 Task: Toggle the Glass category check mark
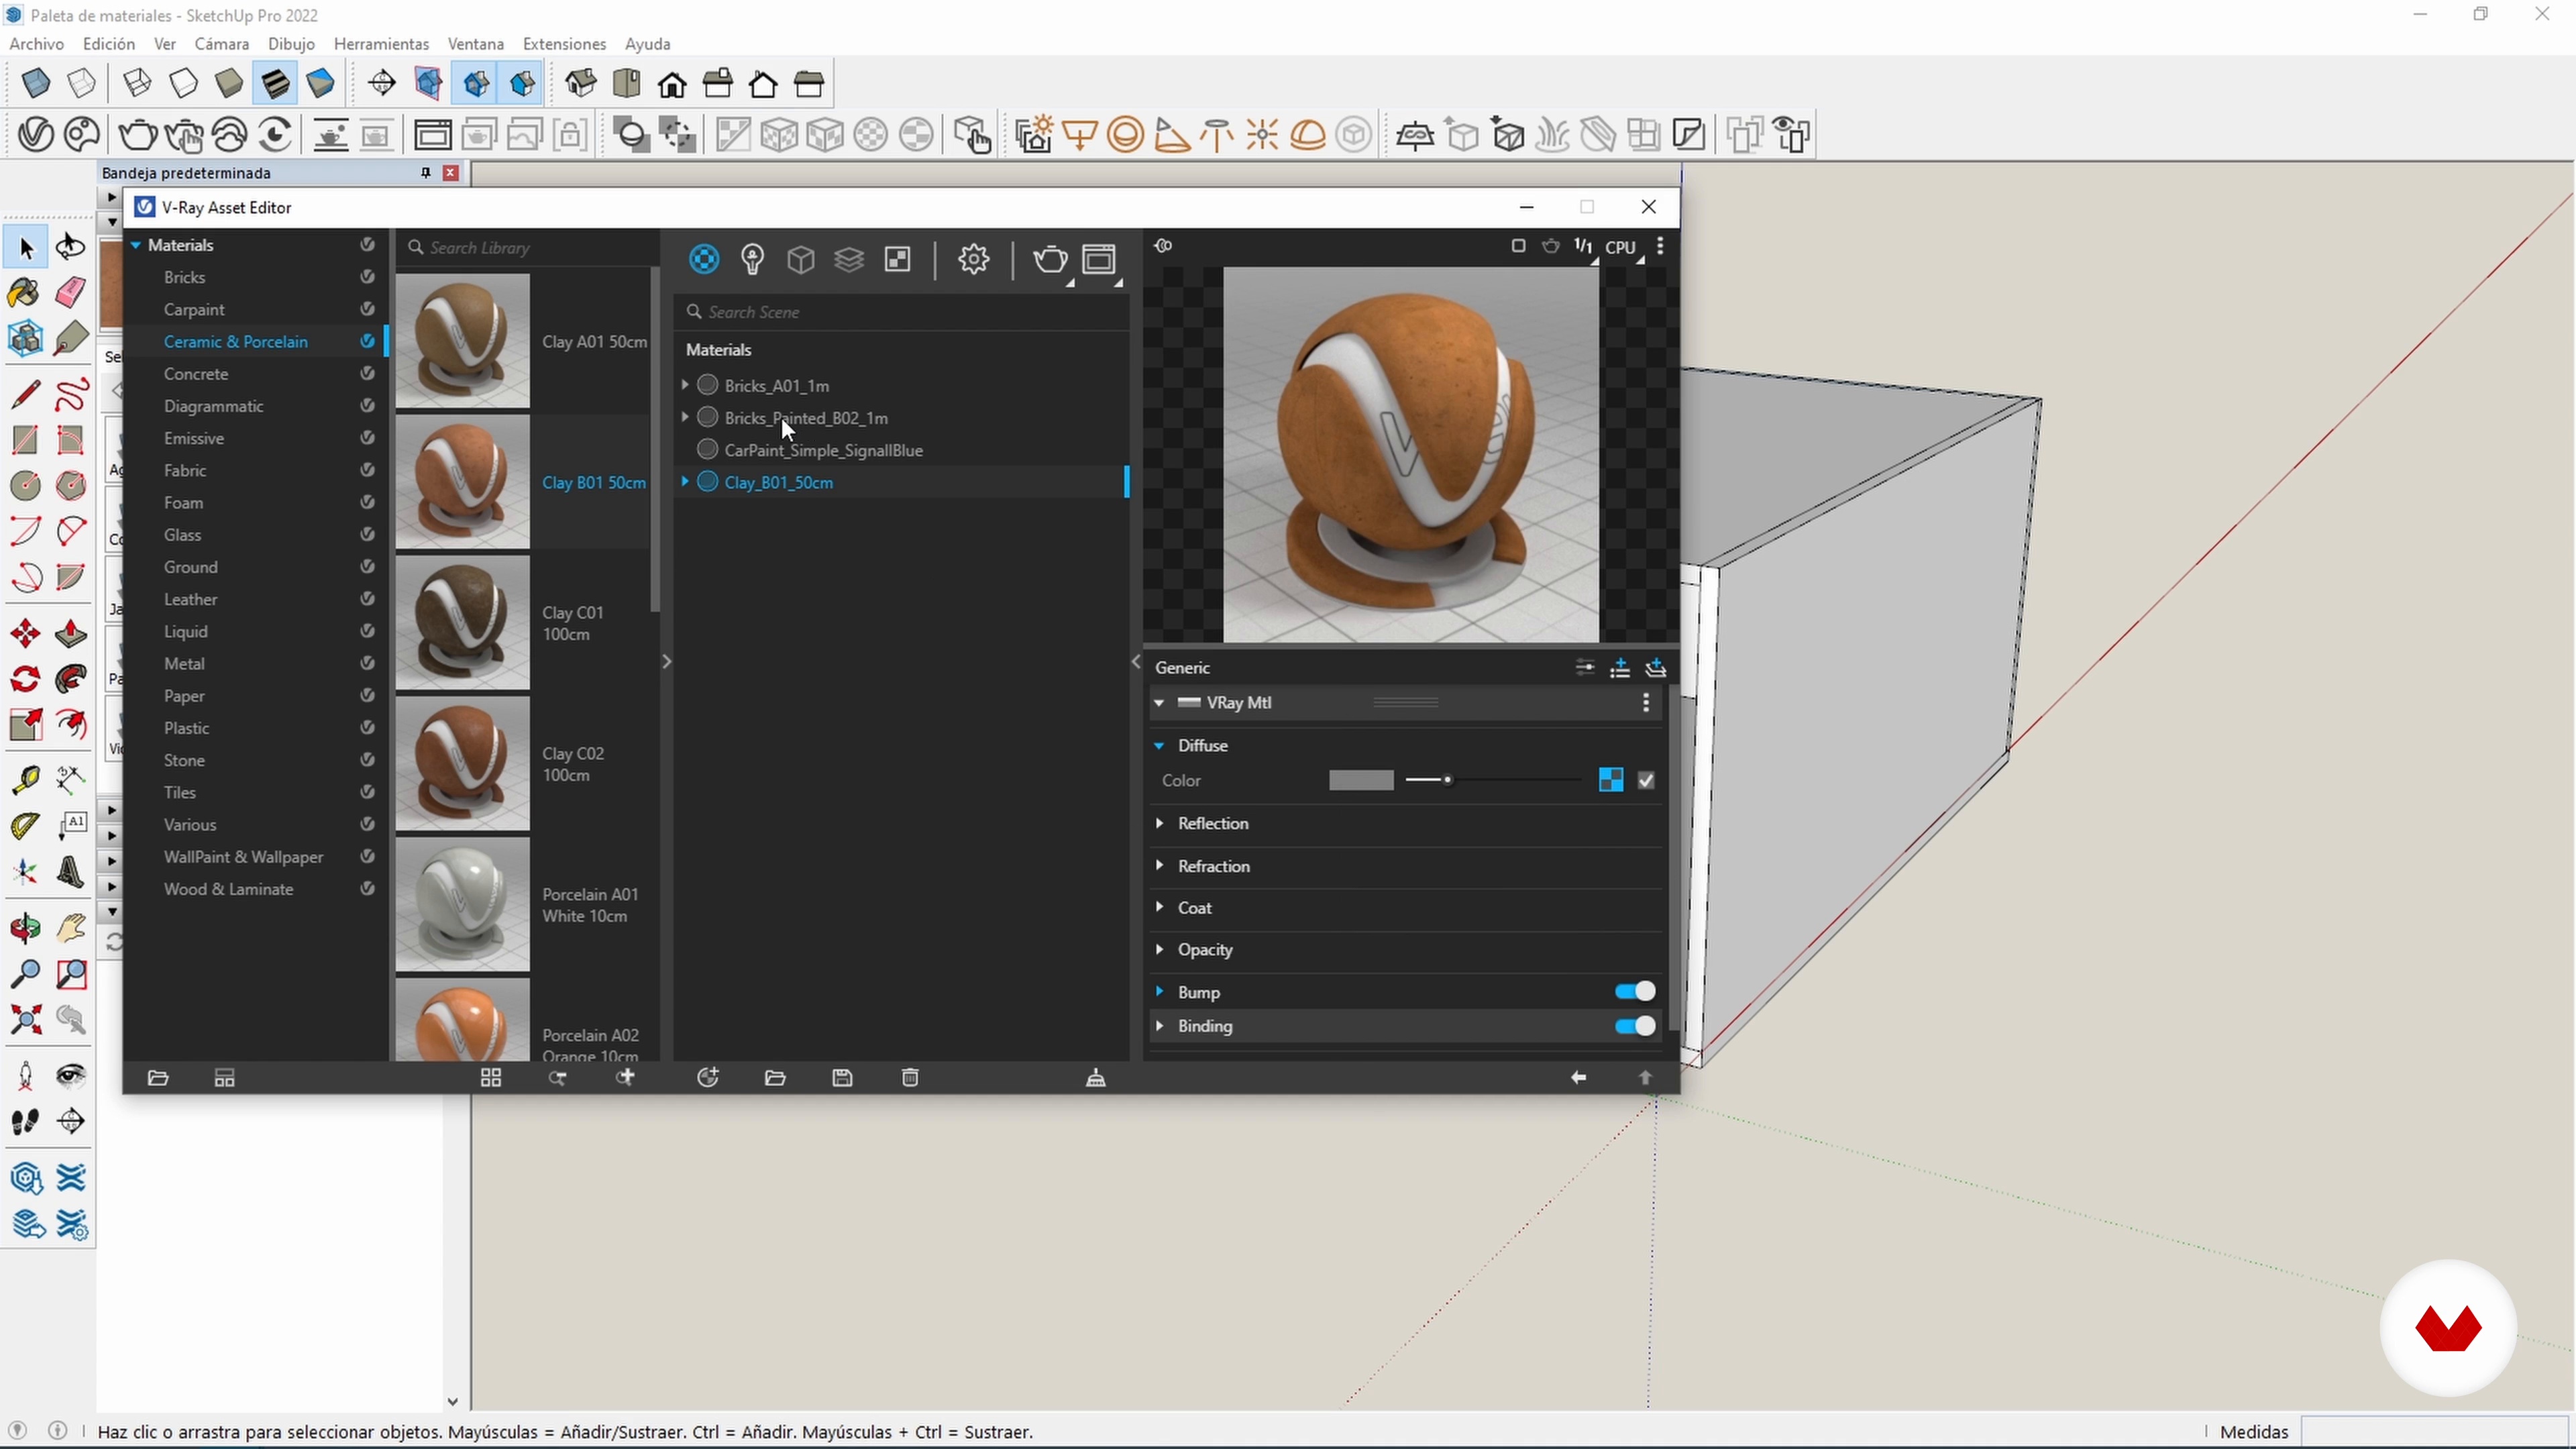click(x=367, y=535)
